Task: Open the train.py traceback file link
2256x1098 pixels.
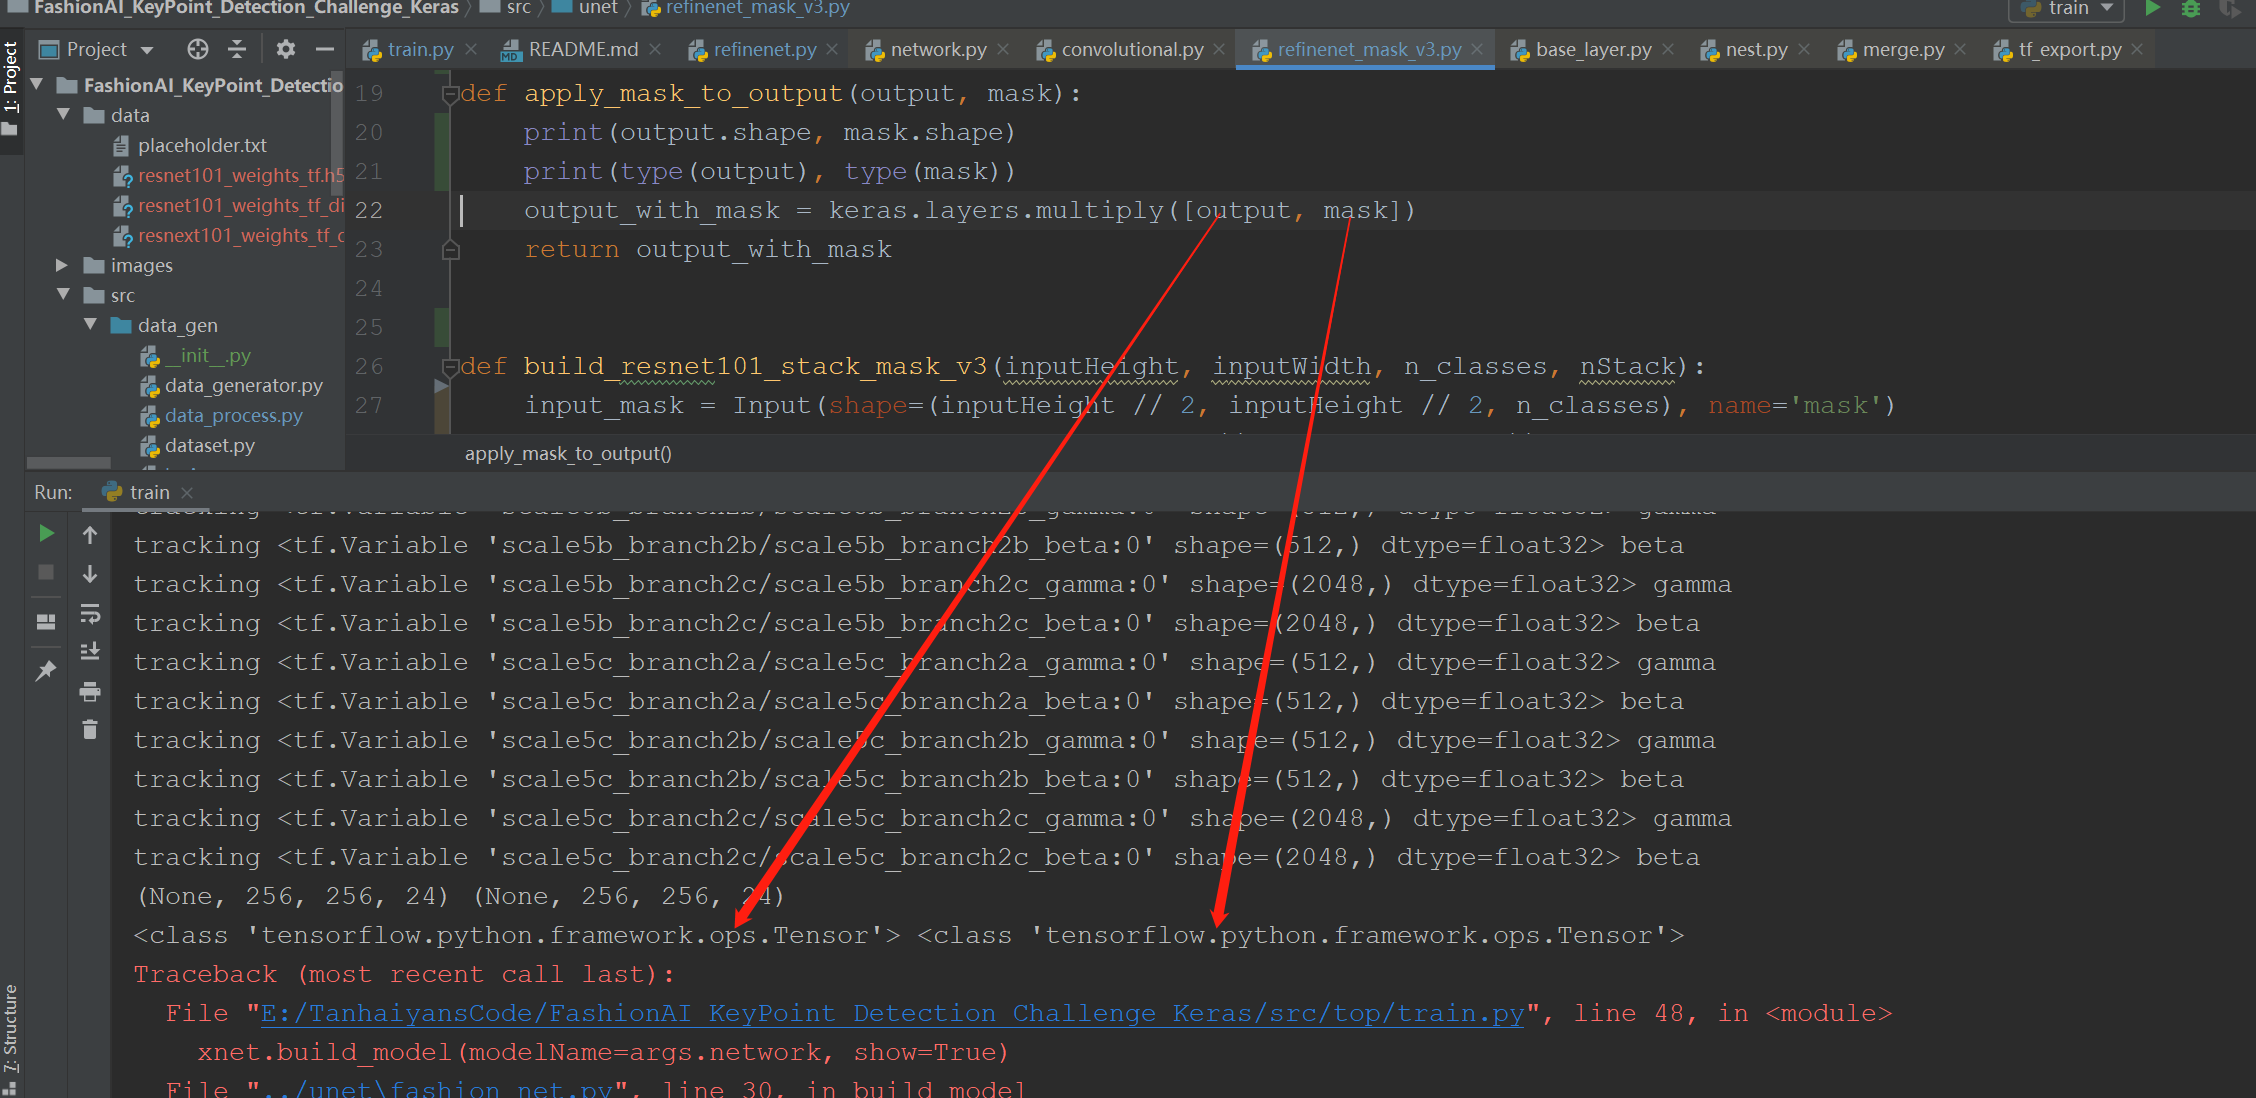Action: [x=892, y=1013]
